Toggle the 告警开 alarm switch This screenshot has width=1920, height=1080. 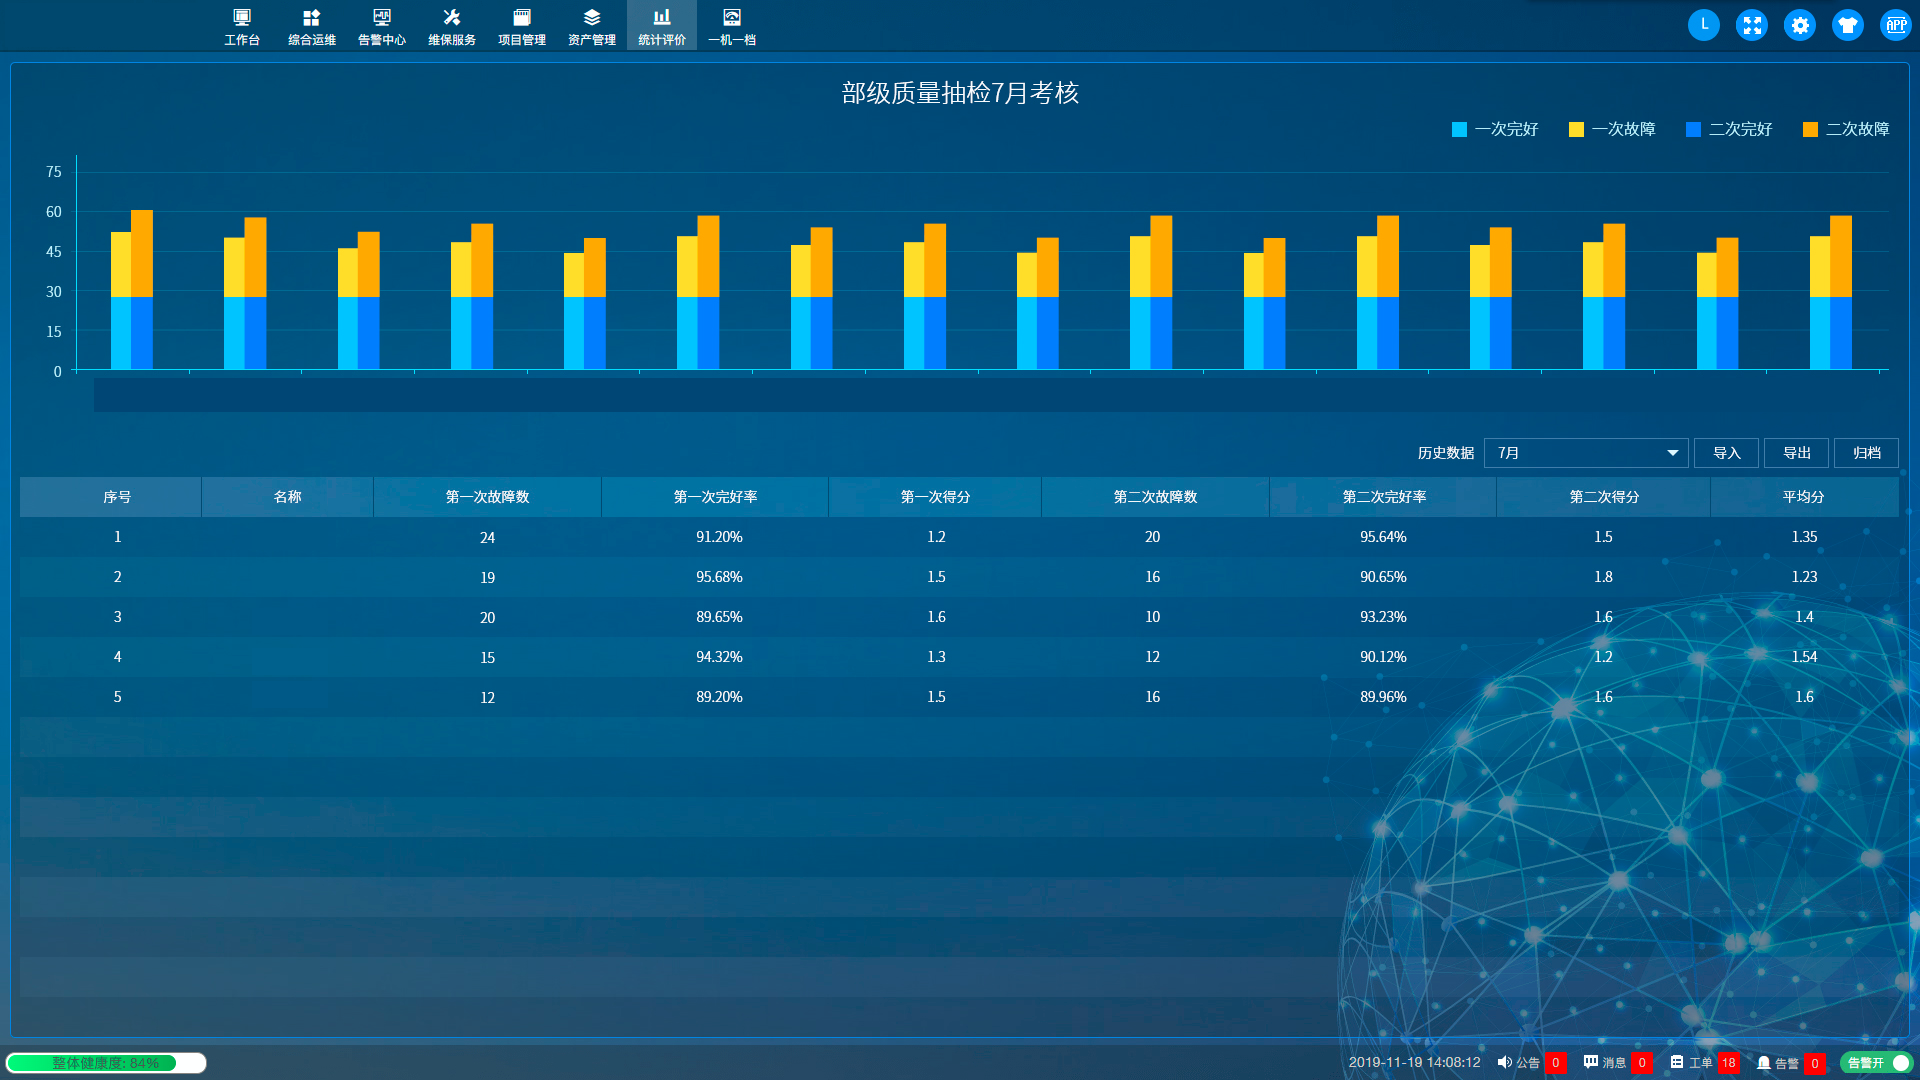click(1876, 1063)
